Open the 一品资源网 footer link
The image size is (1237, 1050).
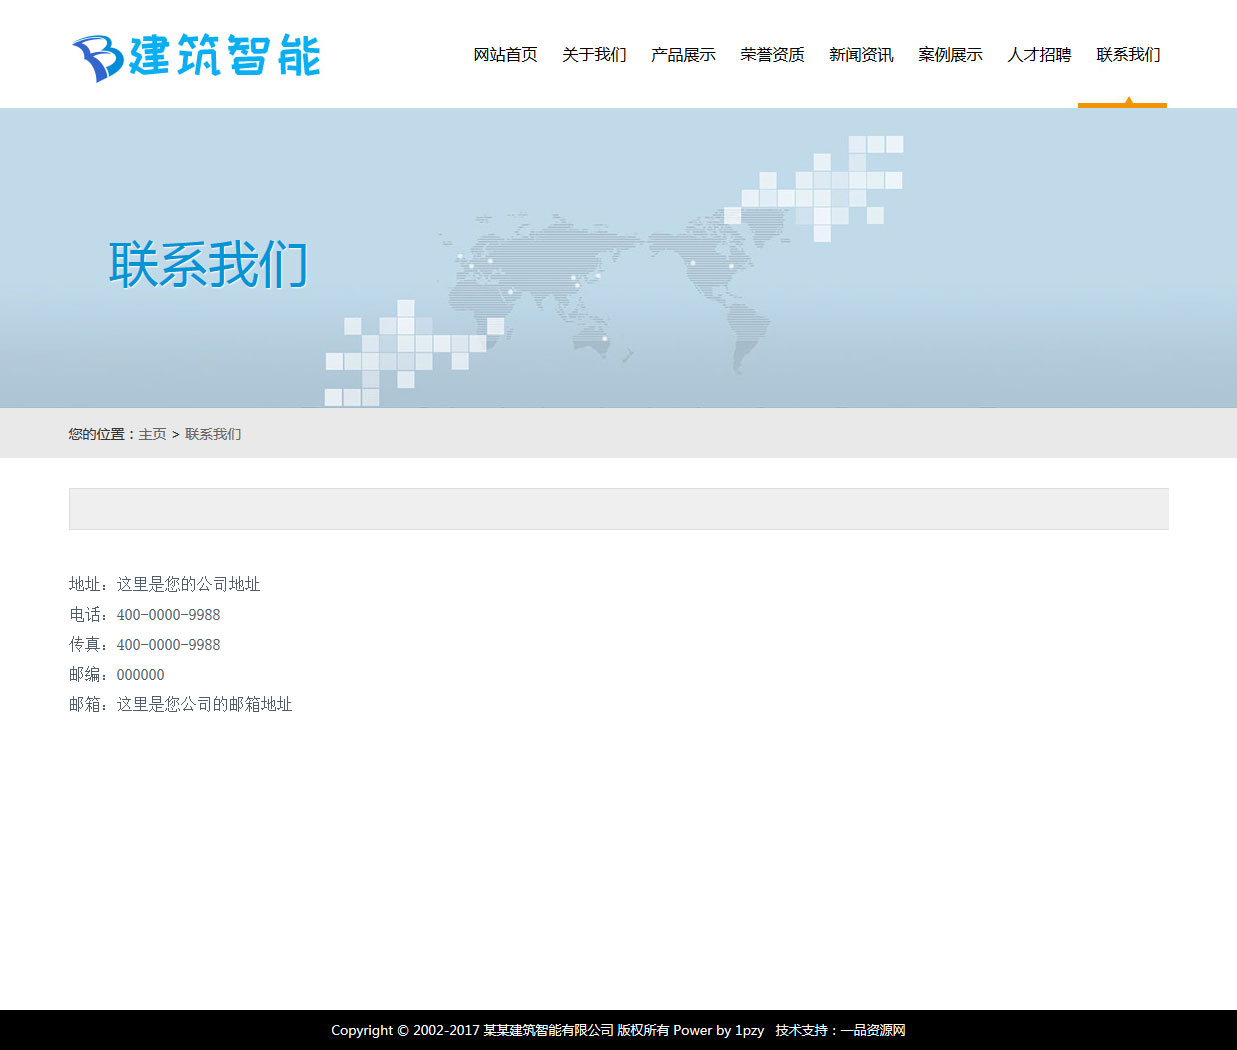[x=873, y=1030]
